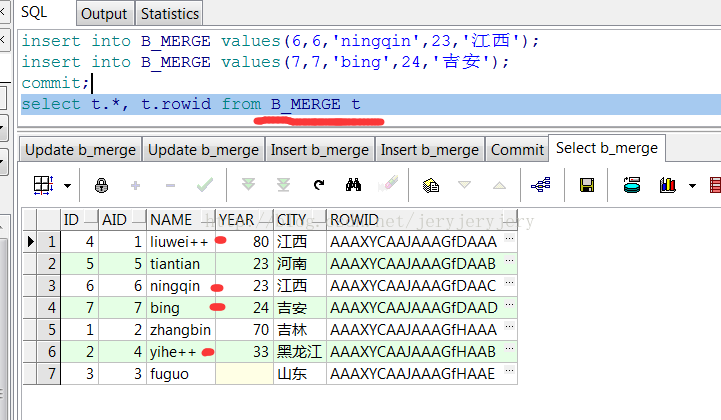Click the export query results icon
The width and height of the screenshot is (721, 420).
point(632,185)
